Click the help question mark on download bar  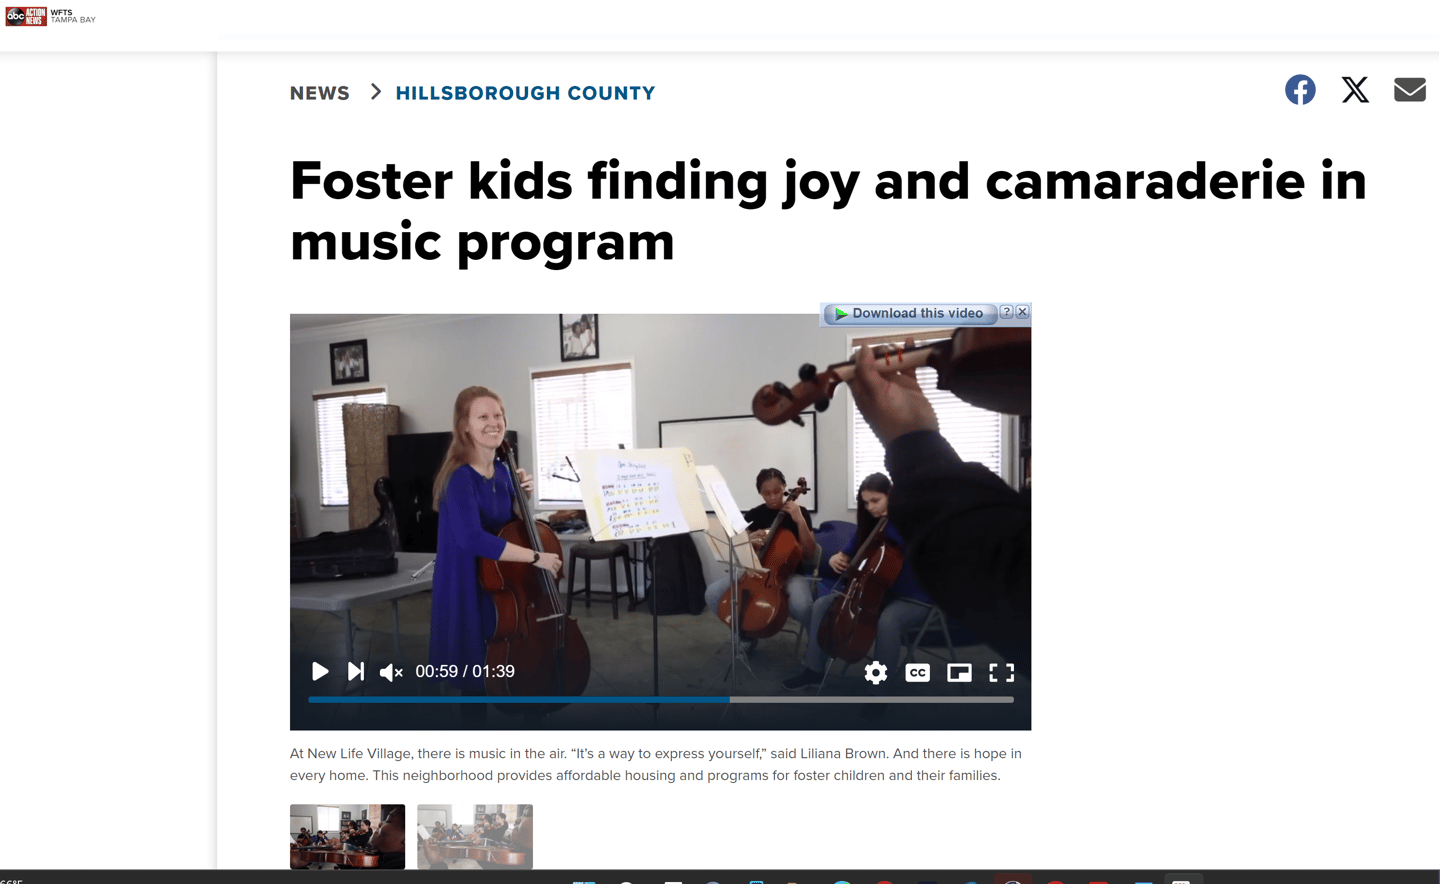click(x=1007, y=312)
